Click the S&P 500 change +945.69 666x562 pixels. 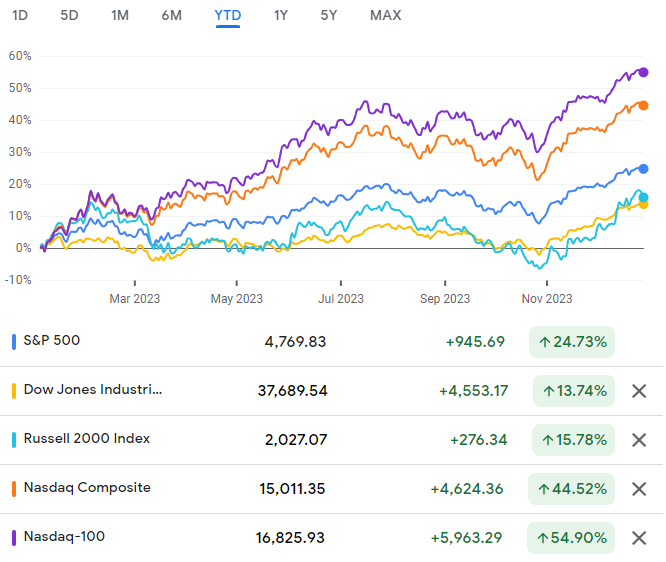(x=475, y=342)
